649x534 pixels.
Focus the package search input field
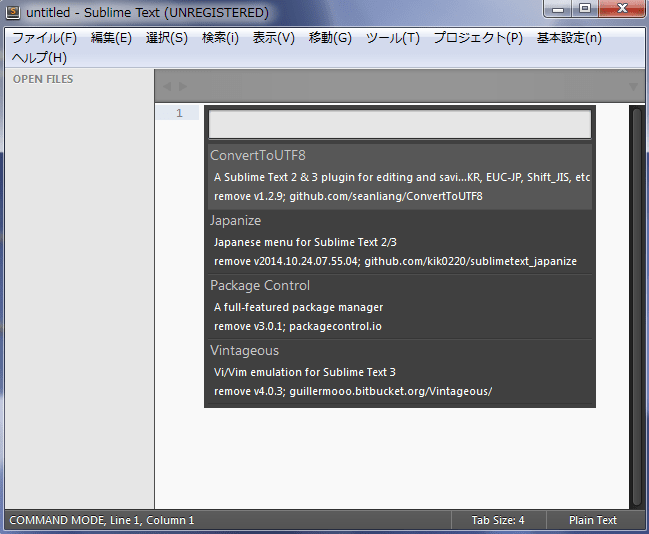pos(400,124)
